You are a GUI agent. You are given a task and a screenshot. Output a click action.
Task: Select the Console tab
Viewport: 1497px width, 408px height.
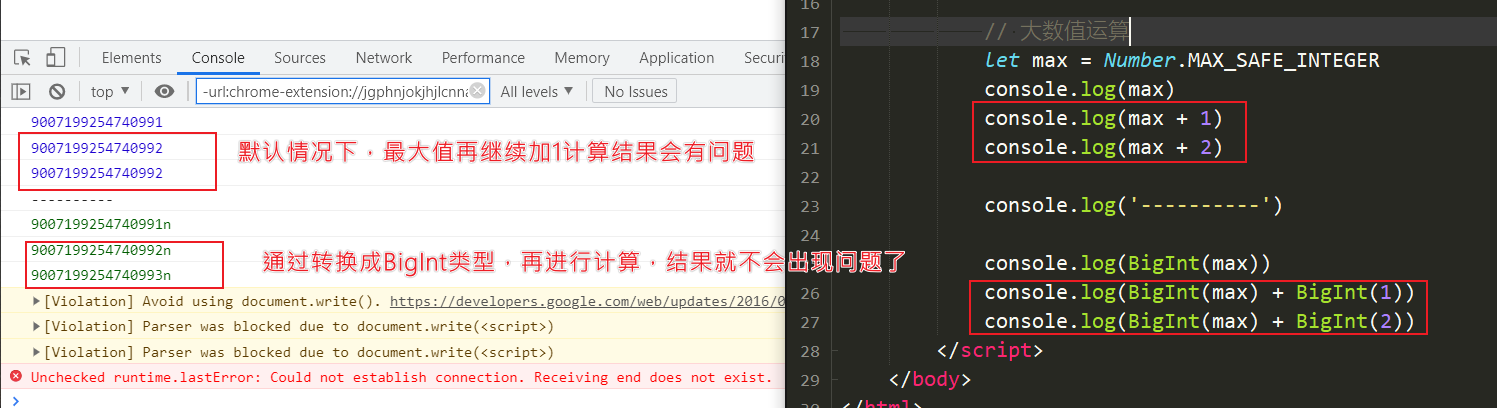[x=218, y=58]
